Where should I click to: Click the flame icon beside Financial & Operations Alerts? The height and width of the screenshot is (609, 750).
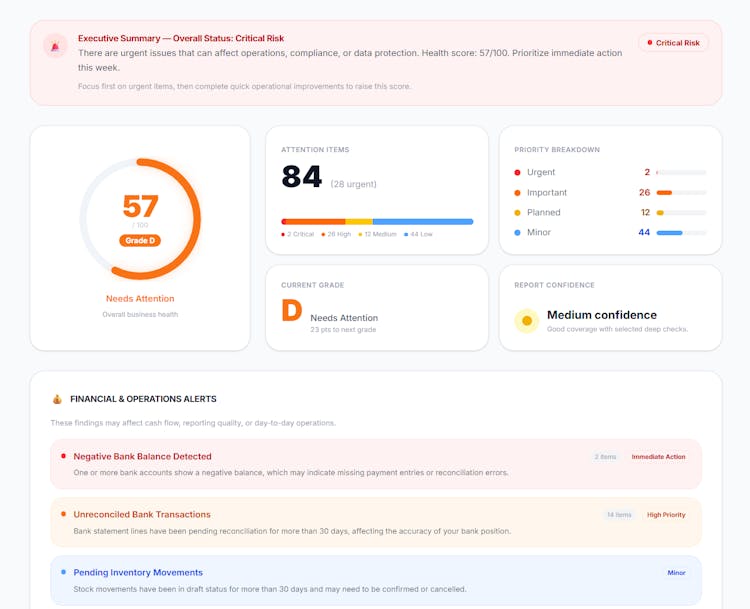tap(57, 399)
